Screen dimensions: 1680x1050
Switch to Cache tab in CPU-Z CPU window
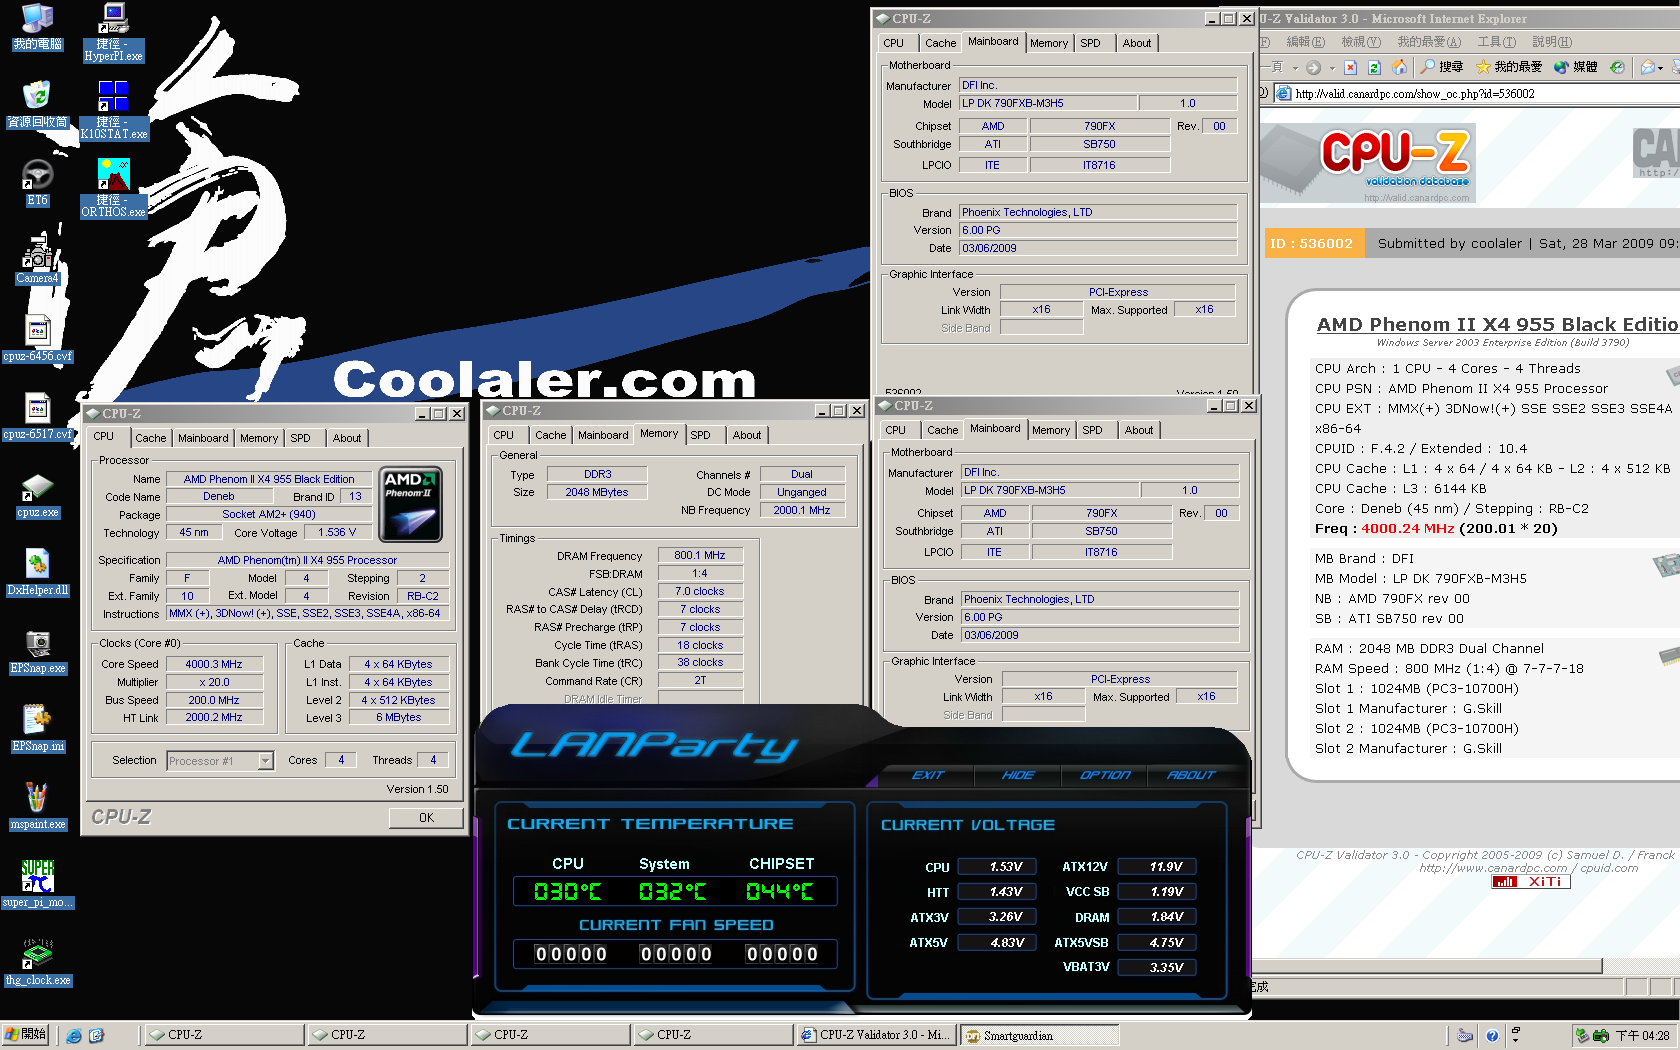[150, 438]
